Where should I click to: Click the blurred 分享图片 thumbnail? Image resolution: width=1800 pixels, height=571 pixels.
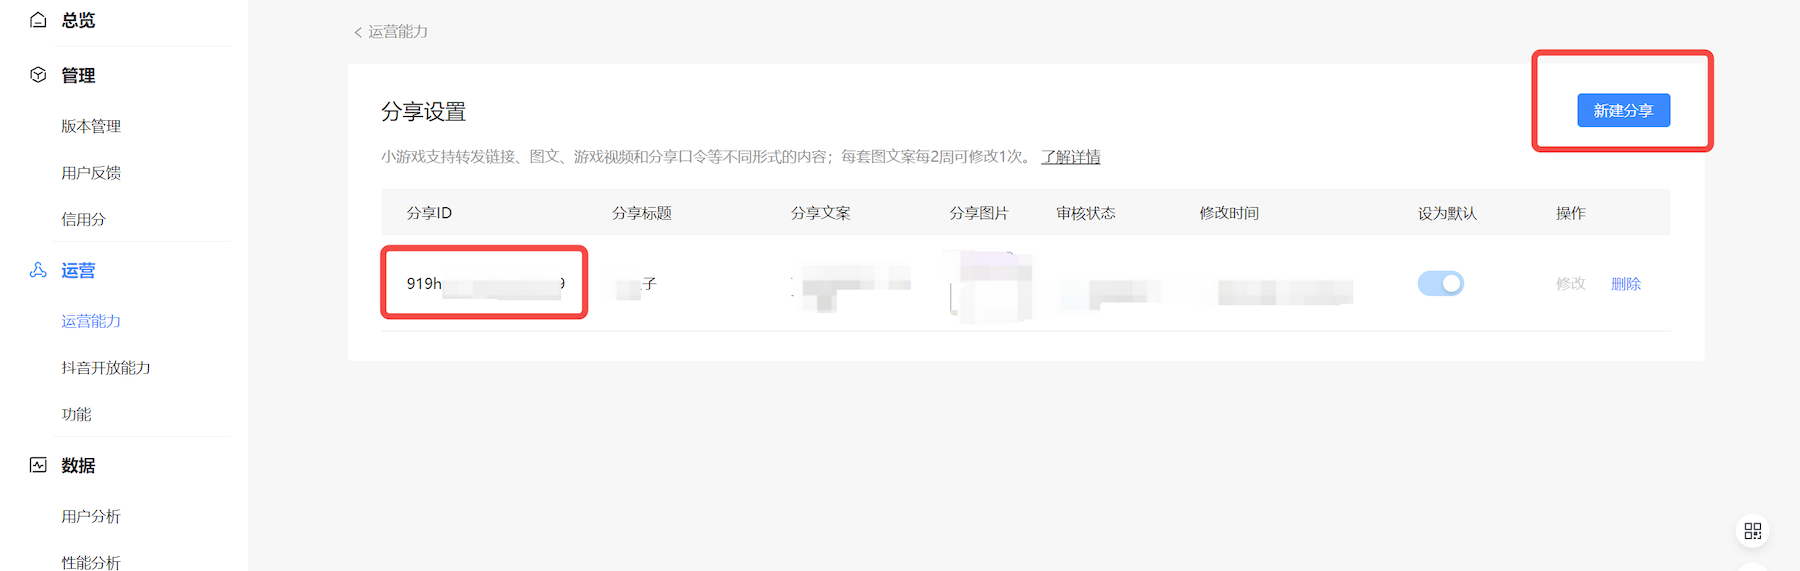coord(990,288)
